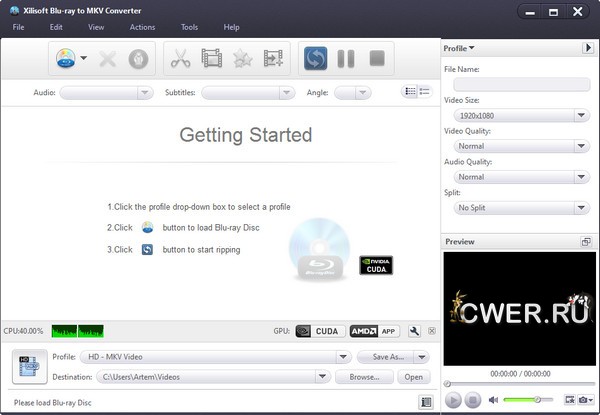Open the Tools menu
Screen dimensions: 600x415
tap(189, 27)
